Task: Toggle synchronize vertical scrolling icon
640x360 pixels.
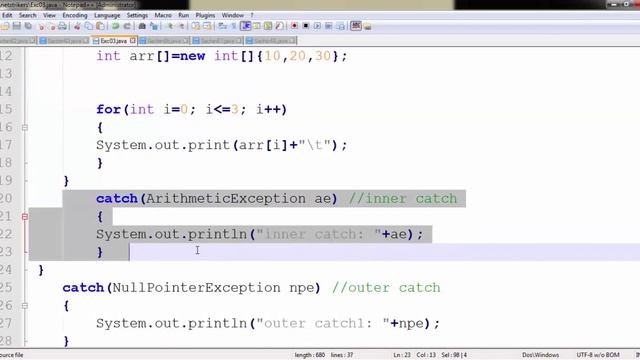Action: 196,26
